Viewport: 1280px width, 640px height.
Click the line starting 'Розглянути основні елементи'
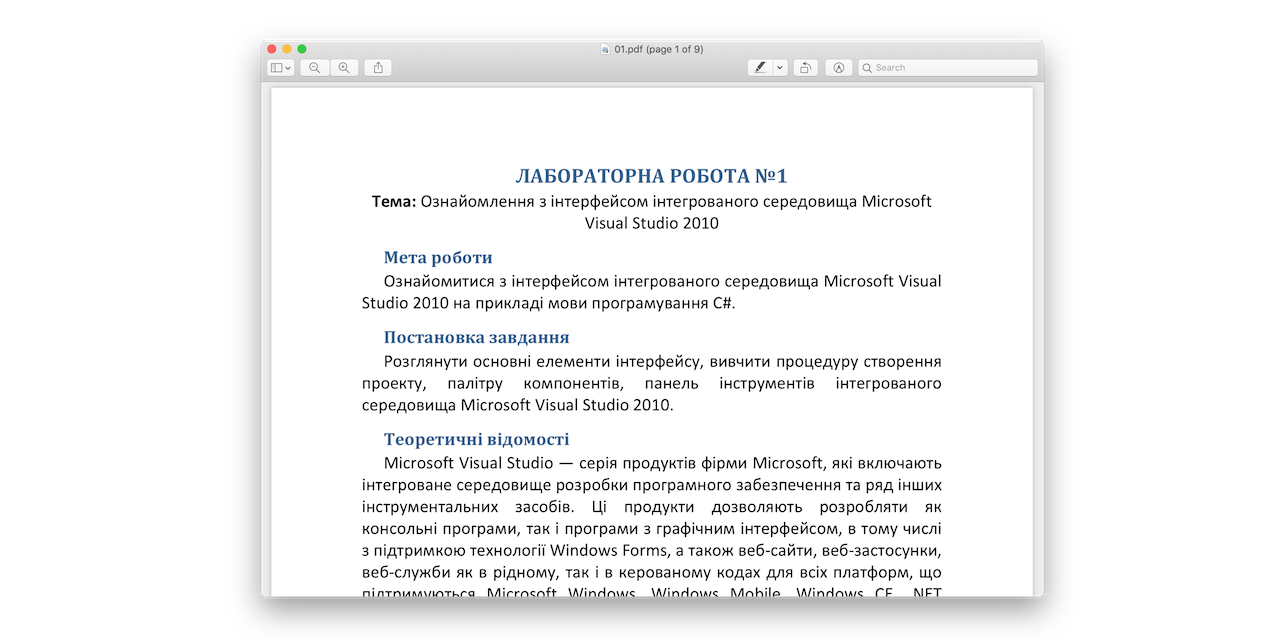point(663,361)
